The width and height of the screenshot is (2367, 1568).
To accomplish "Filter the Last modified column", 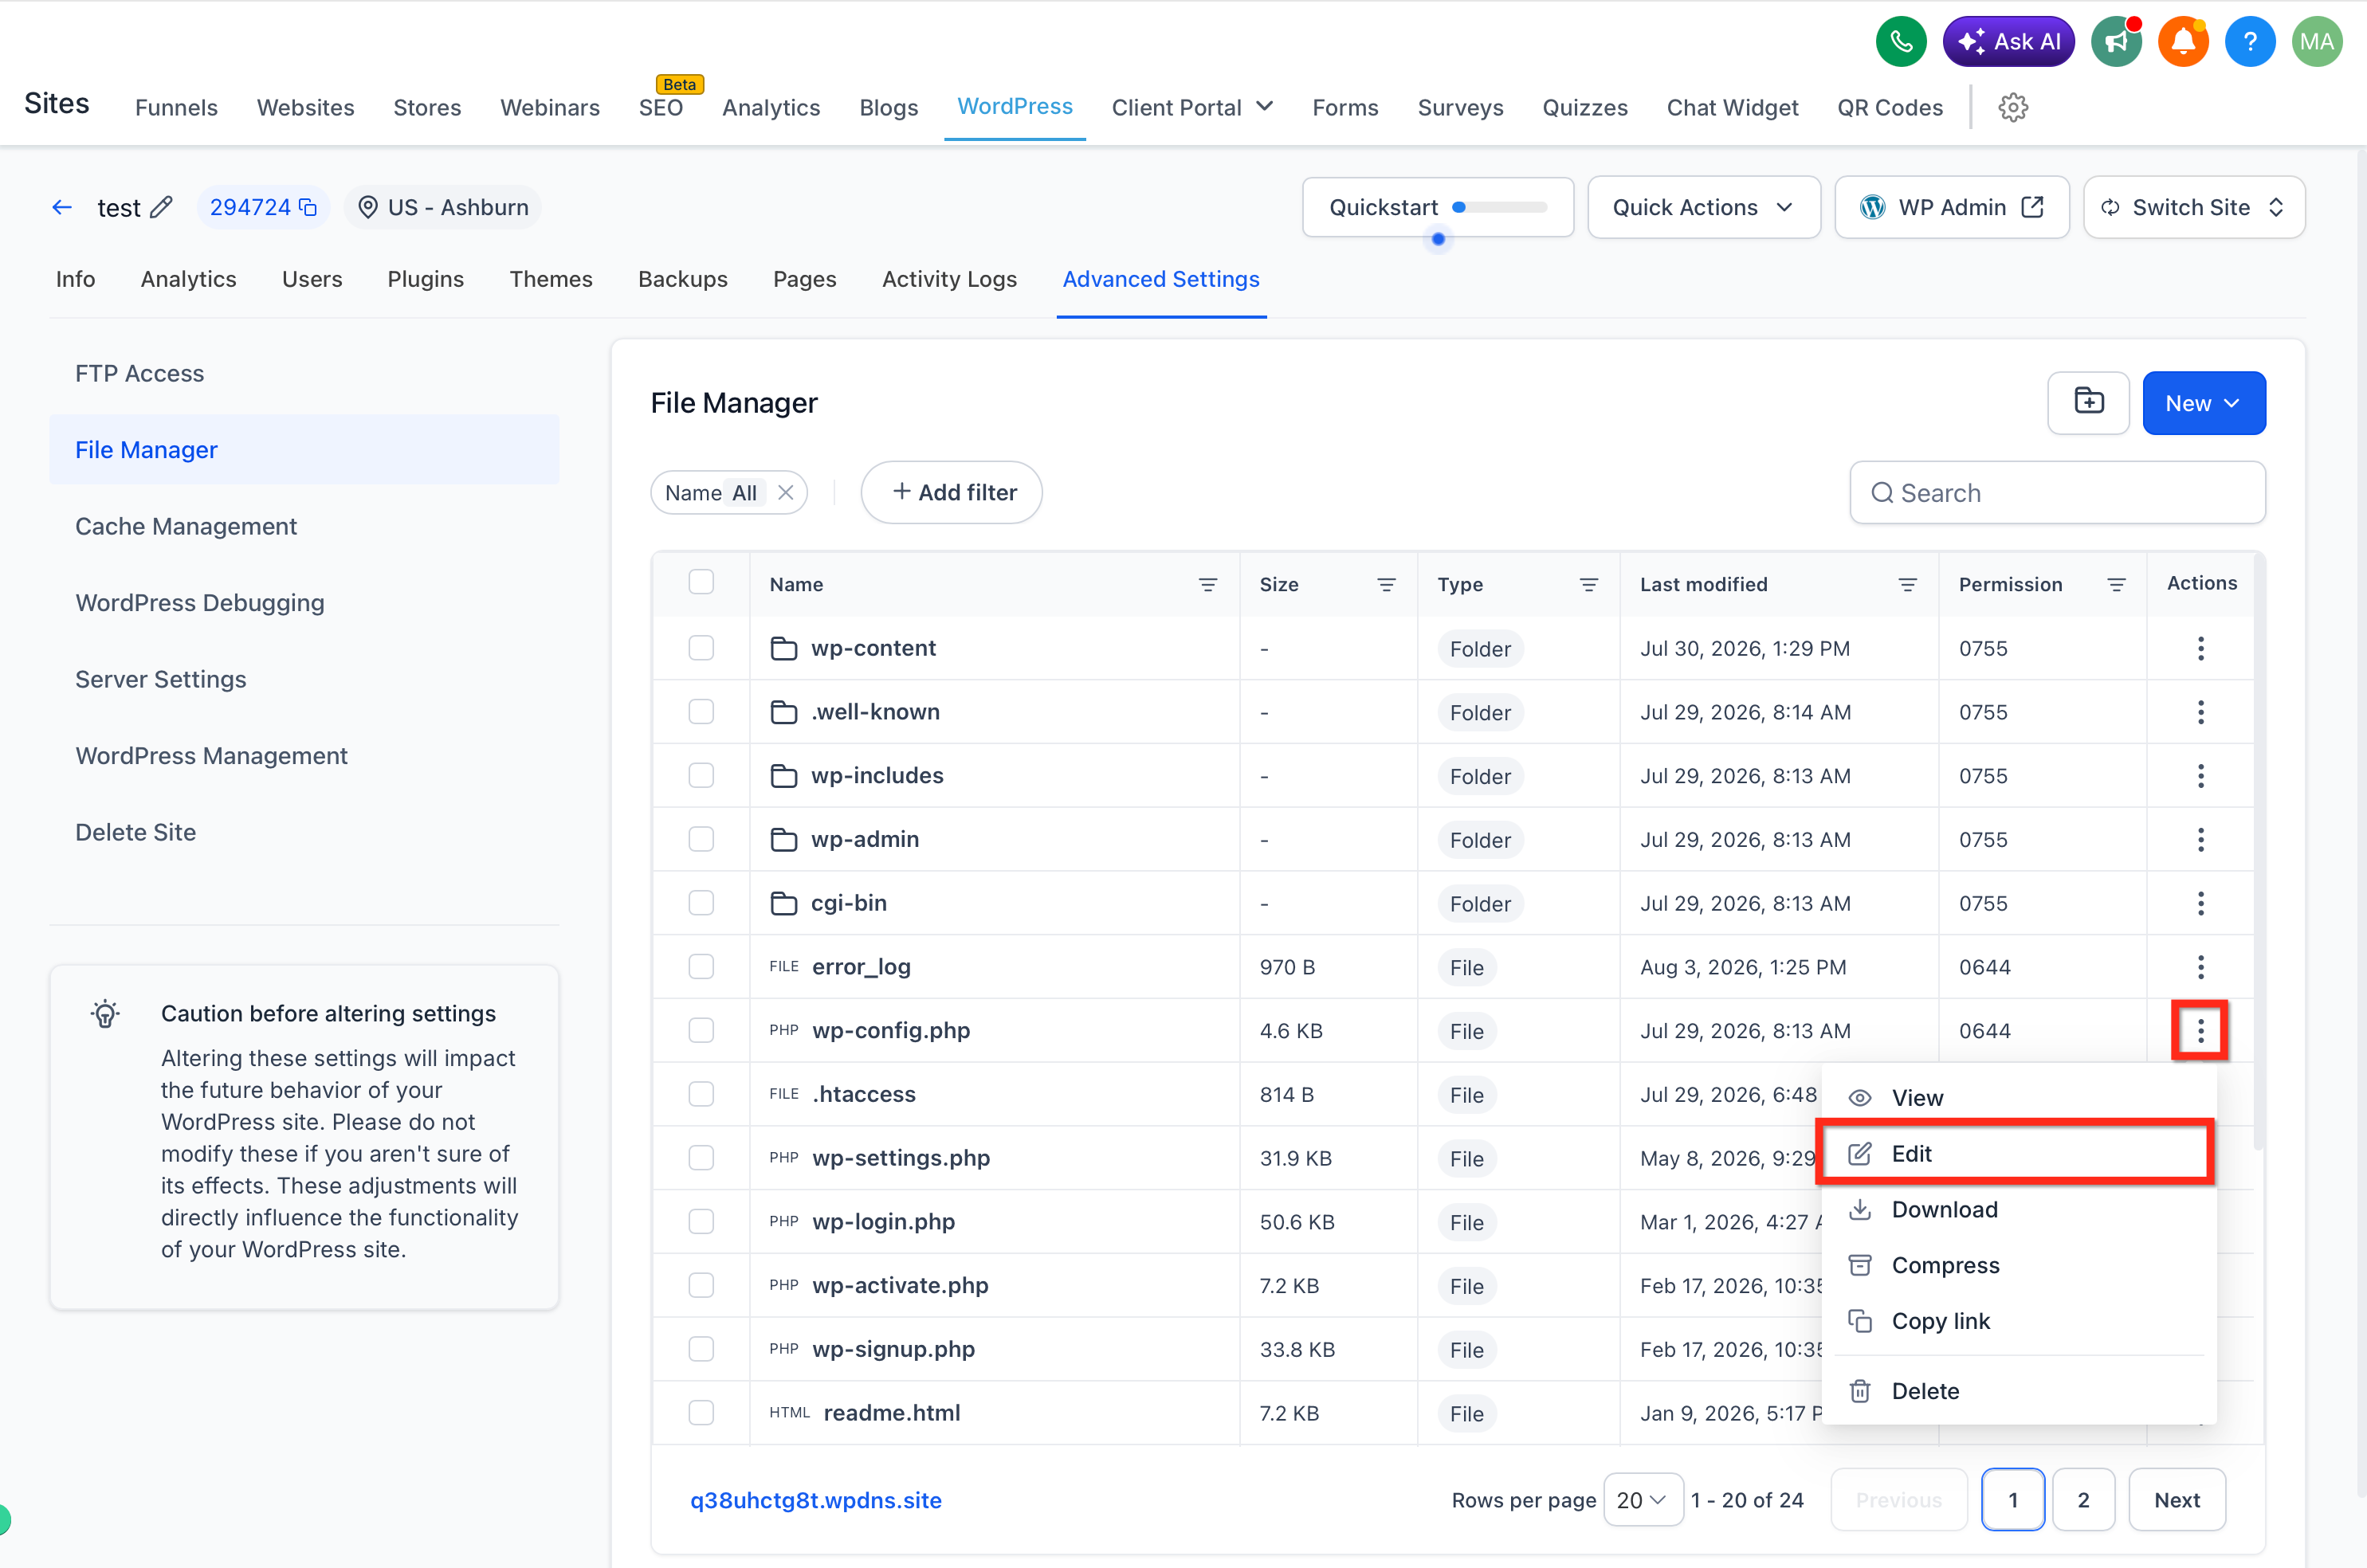I will click(x=1907, y=584).
